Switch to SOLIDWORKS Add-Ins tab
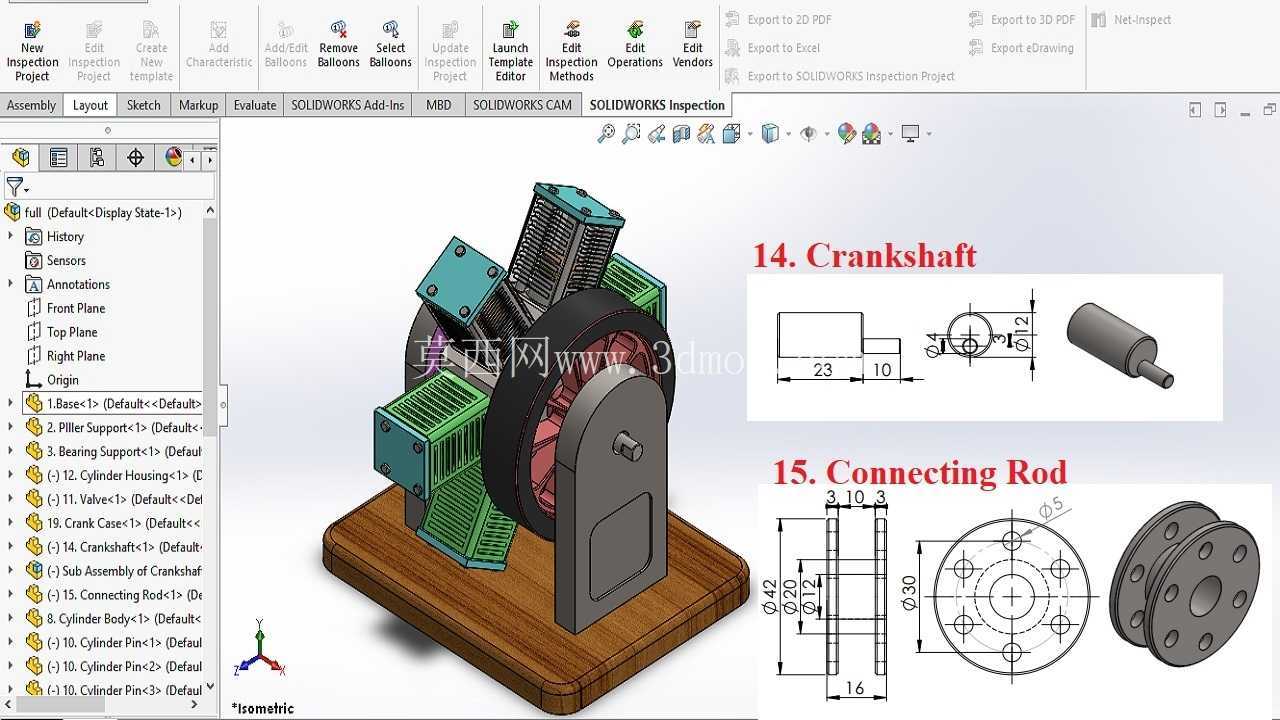This screenshot has height=720, width=1280. pos(348,105)
